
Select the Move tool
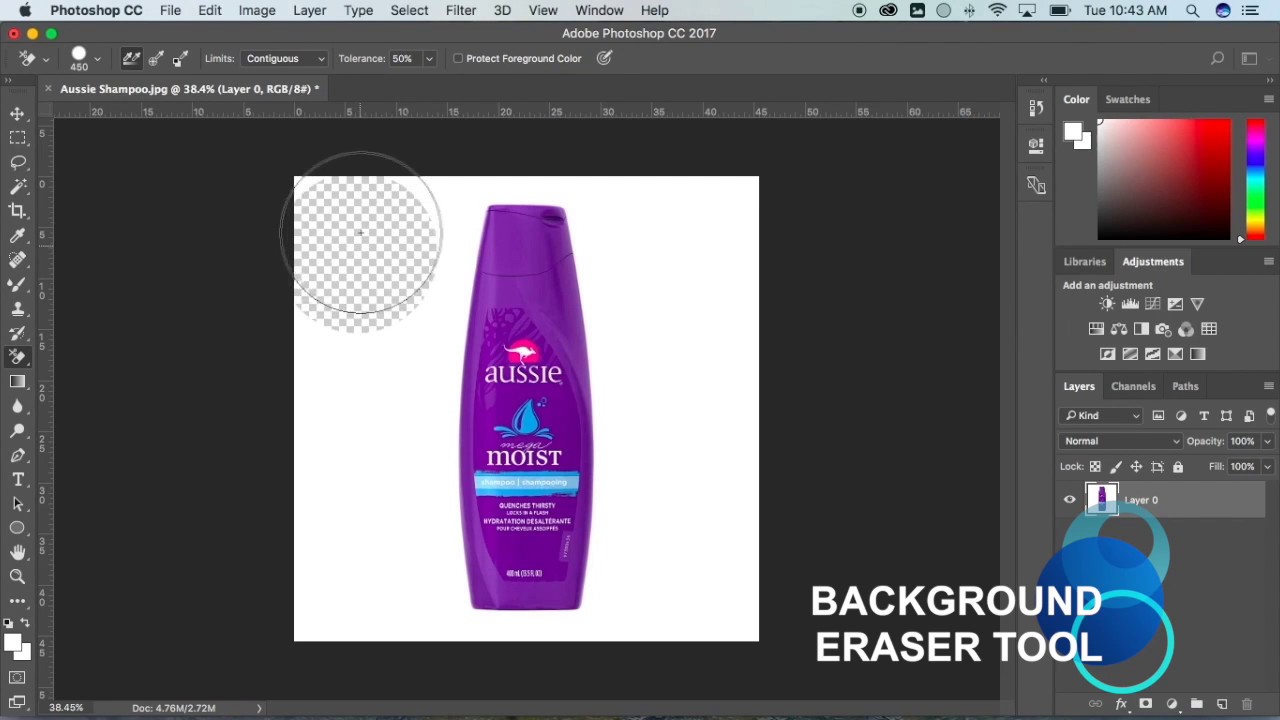[x=18, y=113]
